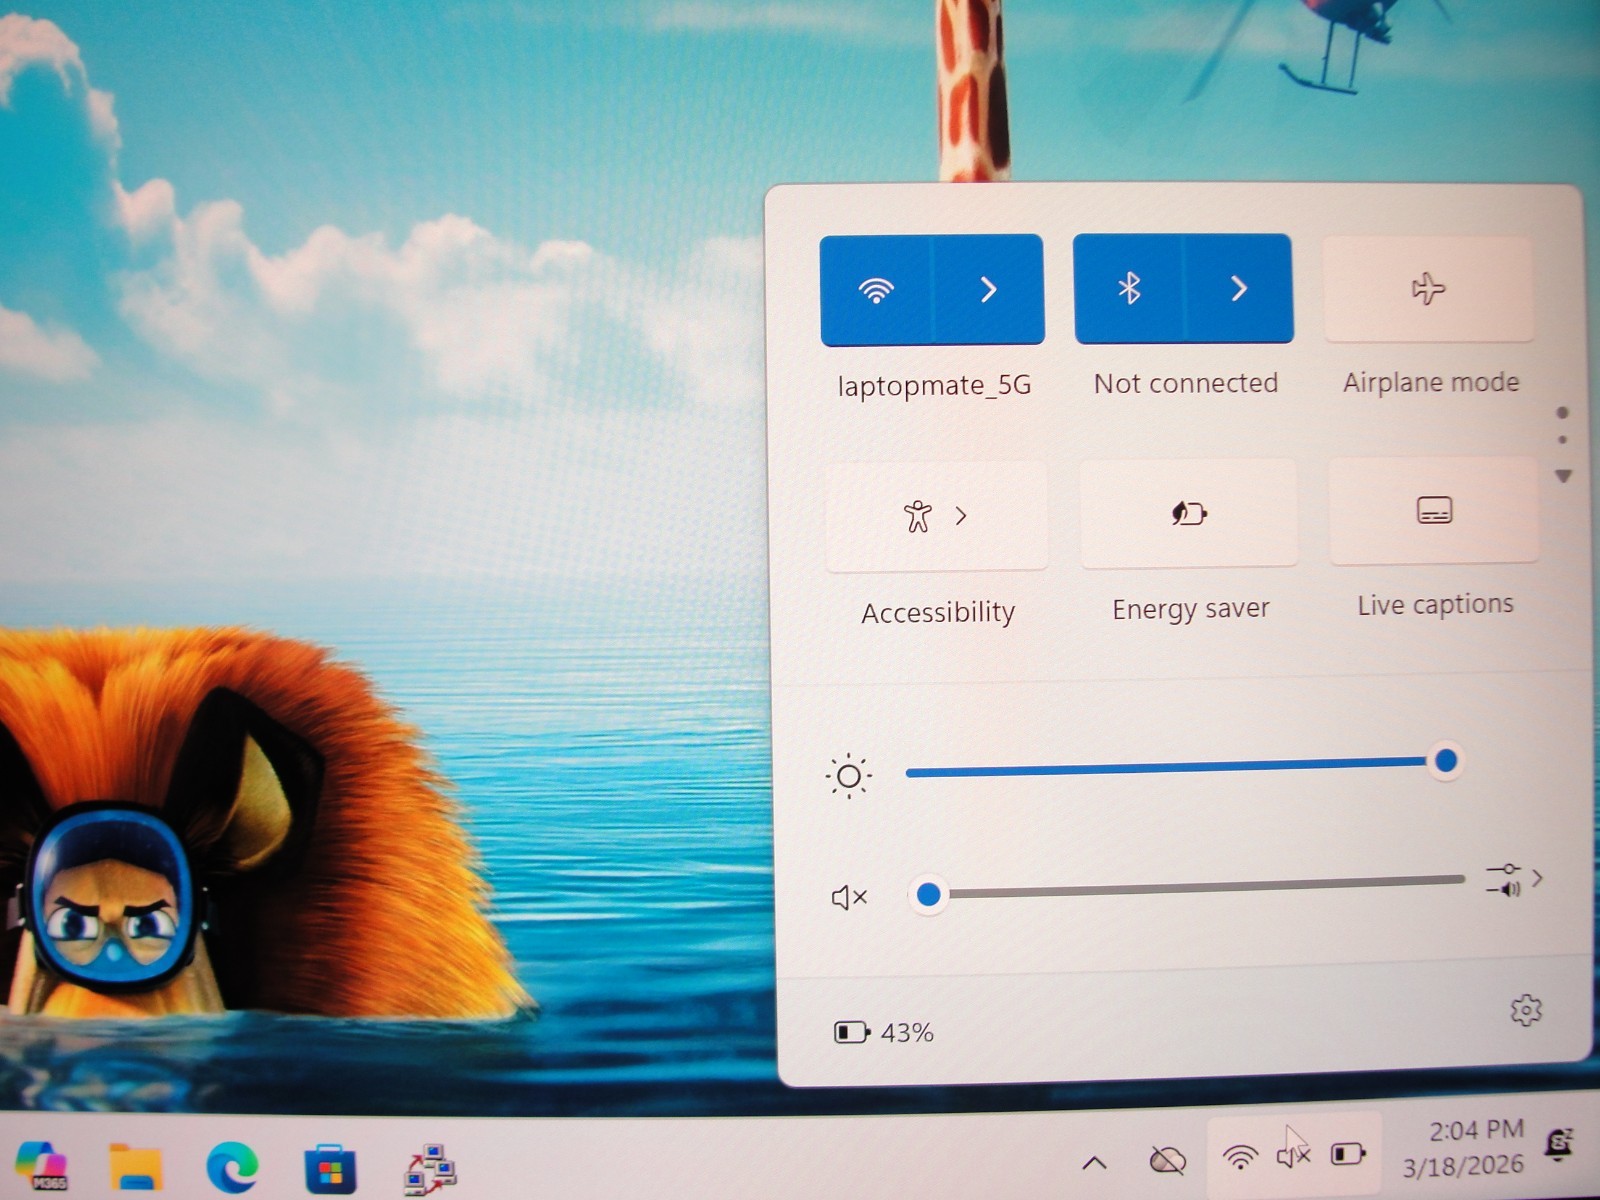Click the muted speaker icon in panel
The image size is (1600, 1200).
coord(849,897)
